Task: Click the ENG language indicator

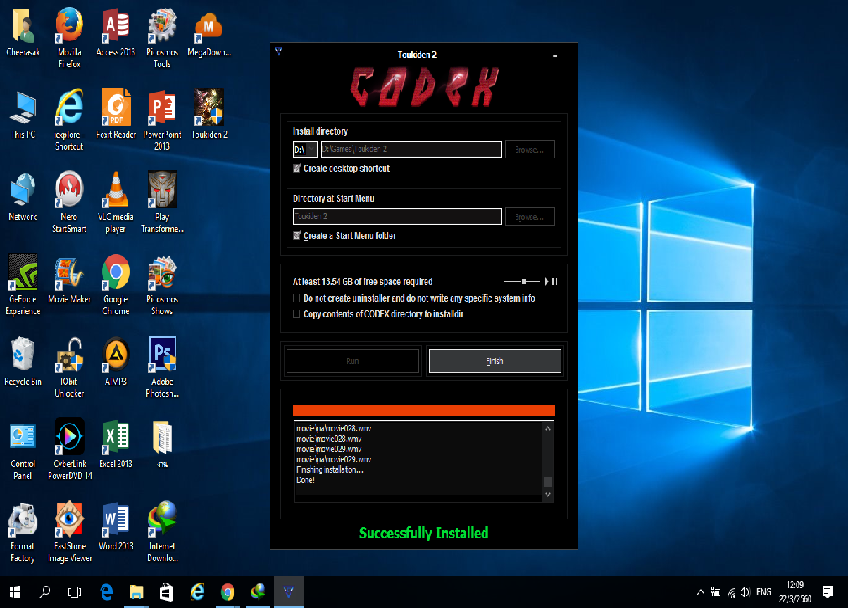Action: point(764,592)
